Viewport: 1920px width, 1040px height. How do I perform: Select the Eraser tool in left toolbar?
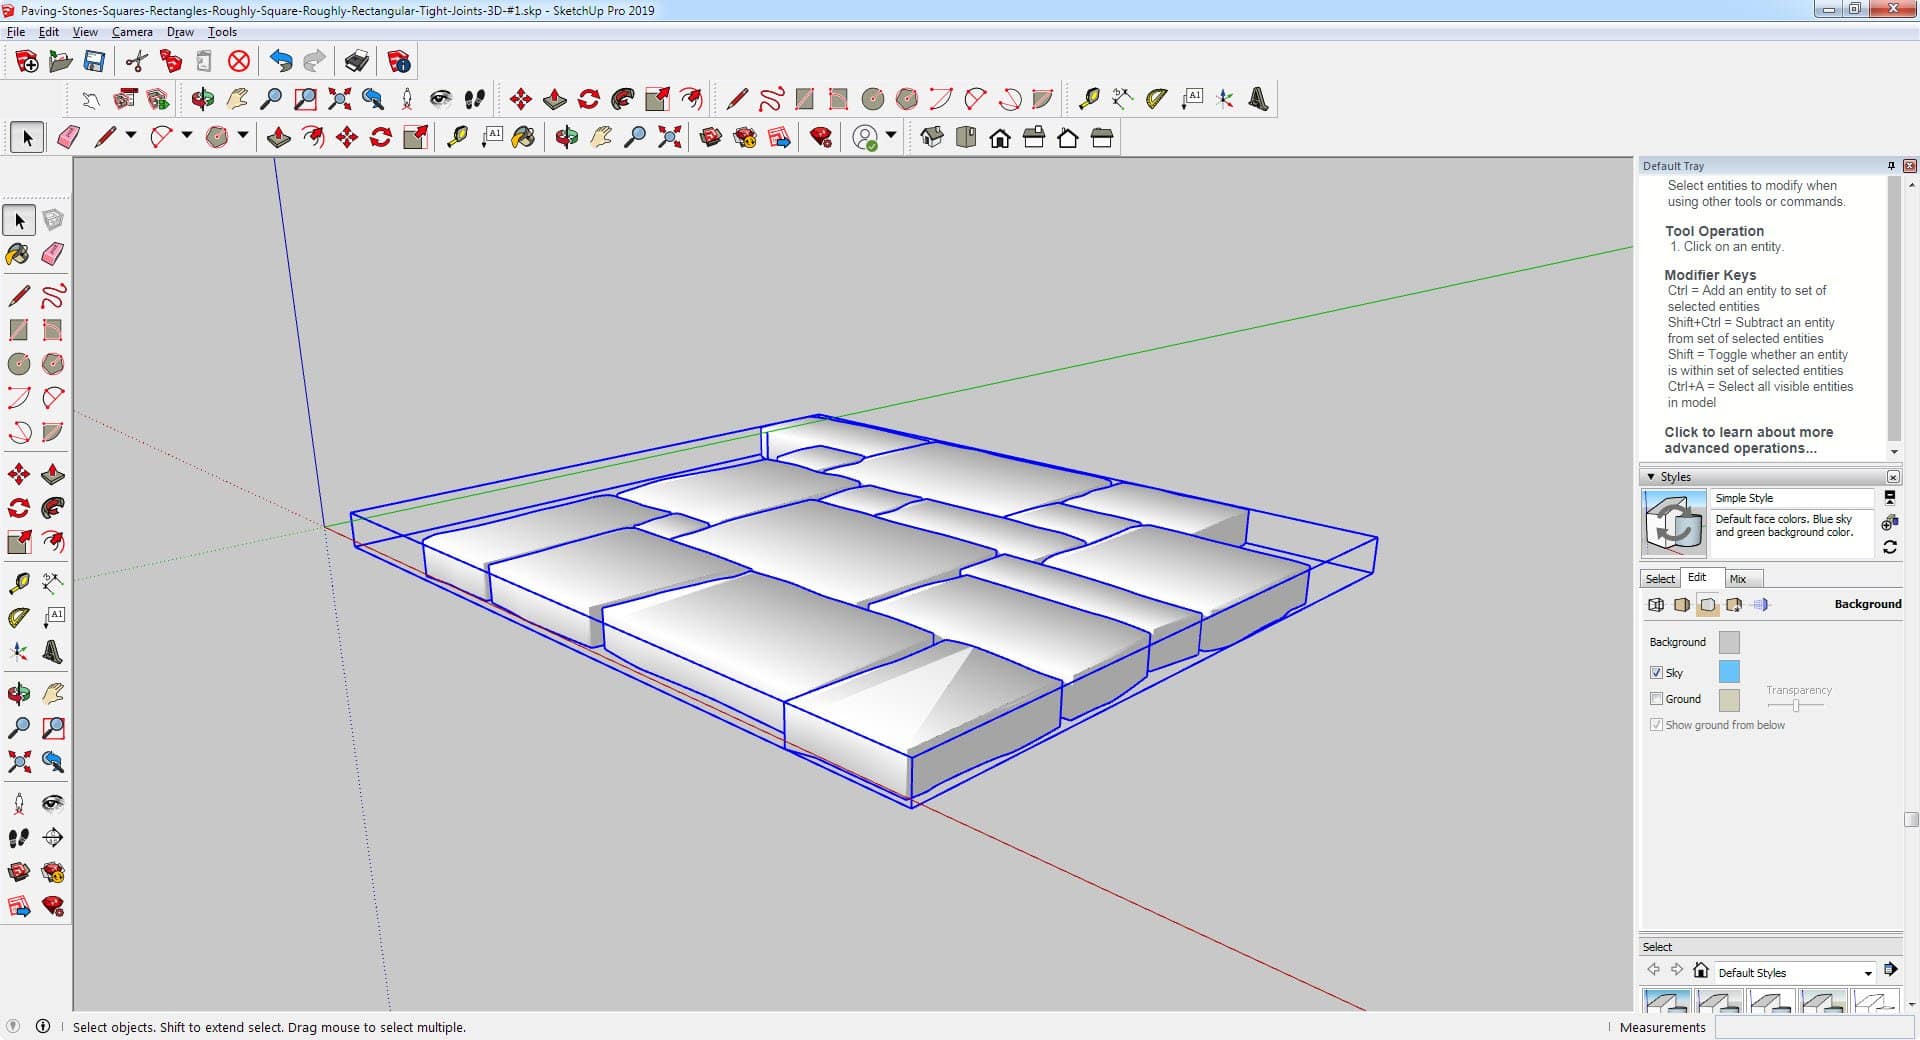click(53, 254)
